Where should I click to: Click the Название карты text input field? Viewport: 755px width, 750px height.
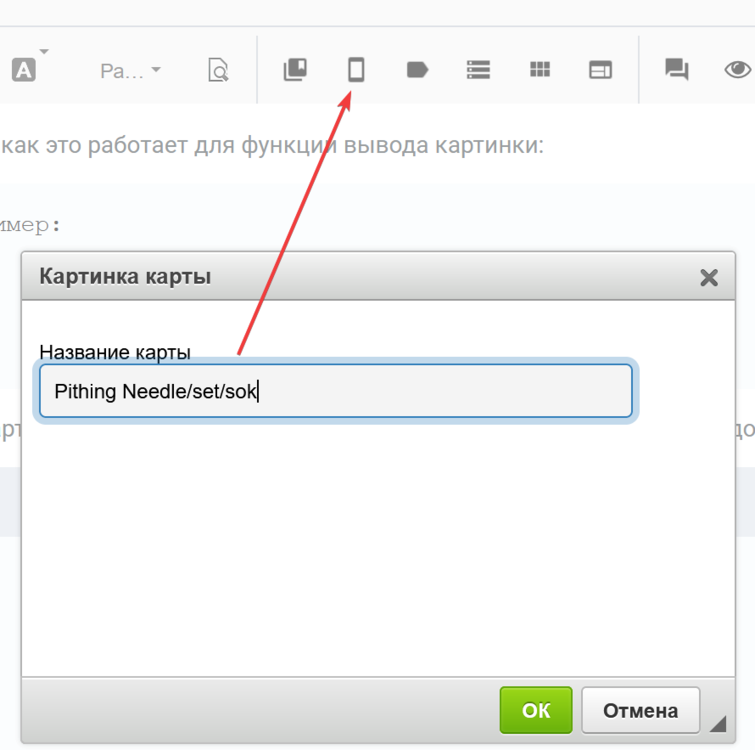tap(335, 391)
